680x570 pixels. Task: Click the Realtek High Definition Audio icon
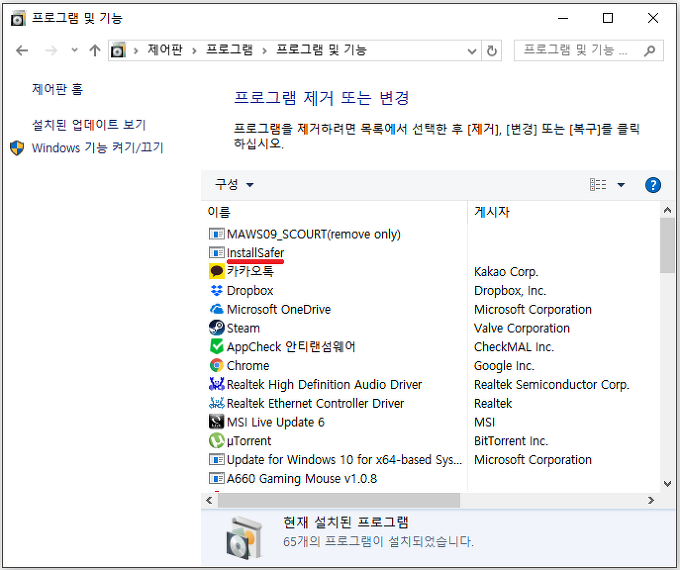[x=216, y=384]
